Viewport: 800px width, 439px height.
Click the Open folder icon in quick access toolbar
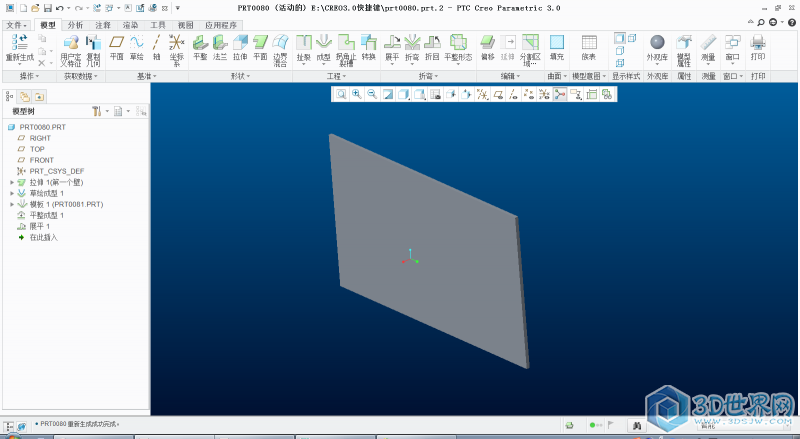[35, 8]
